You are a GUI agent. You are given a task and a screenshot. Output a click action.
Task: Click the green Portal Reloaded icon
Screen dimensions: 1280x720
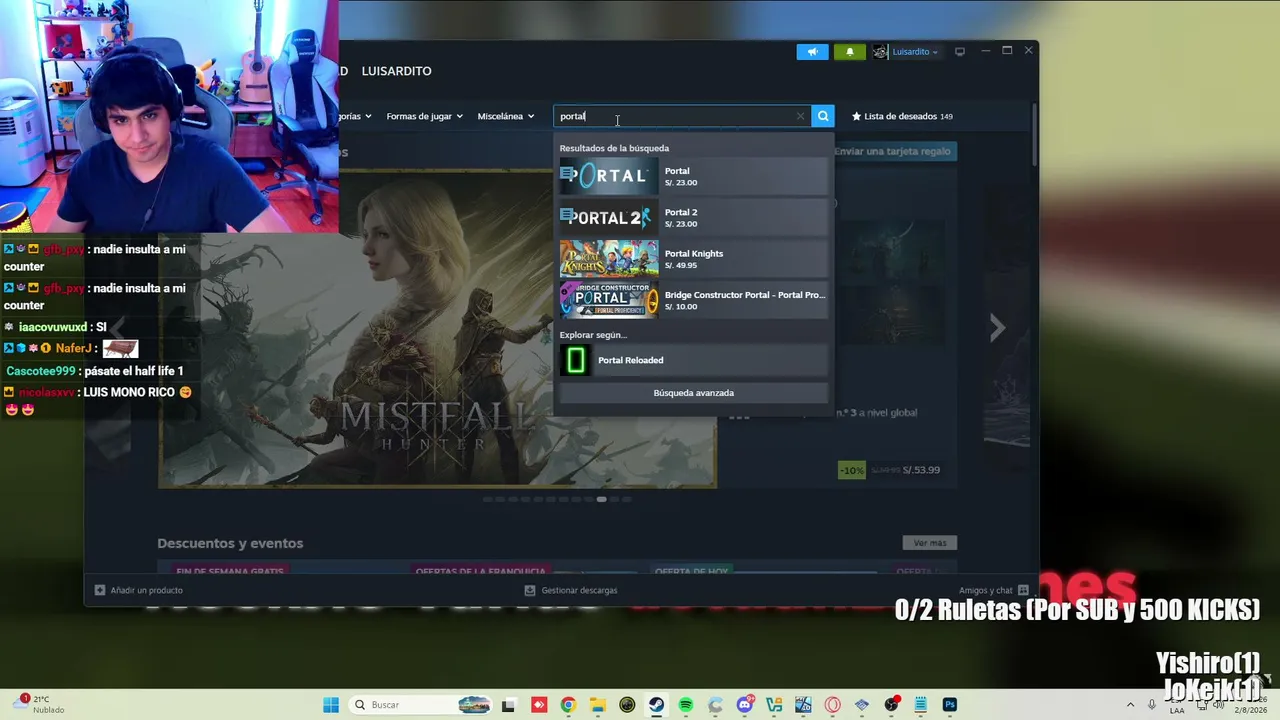point(575,360)
